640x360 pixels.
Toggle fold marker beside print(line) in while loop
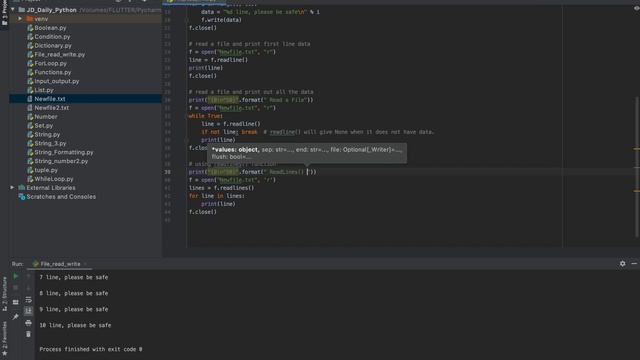pyautogui.click(x=186, y=140)
